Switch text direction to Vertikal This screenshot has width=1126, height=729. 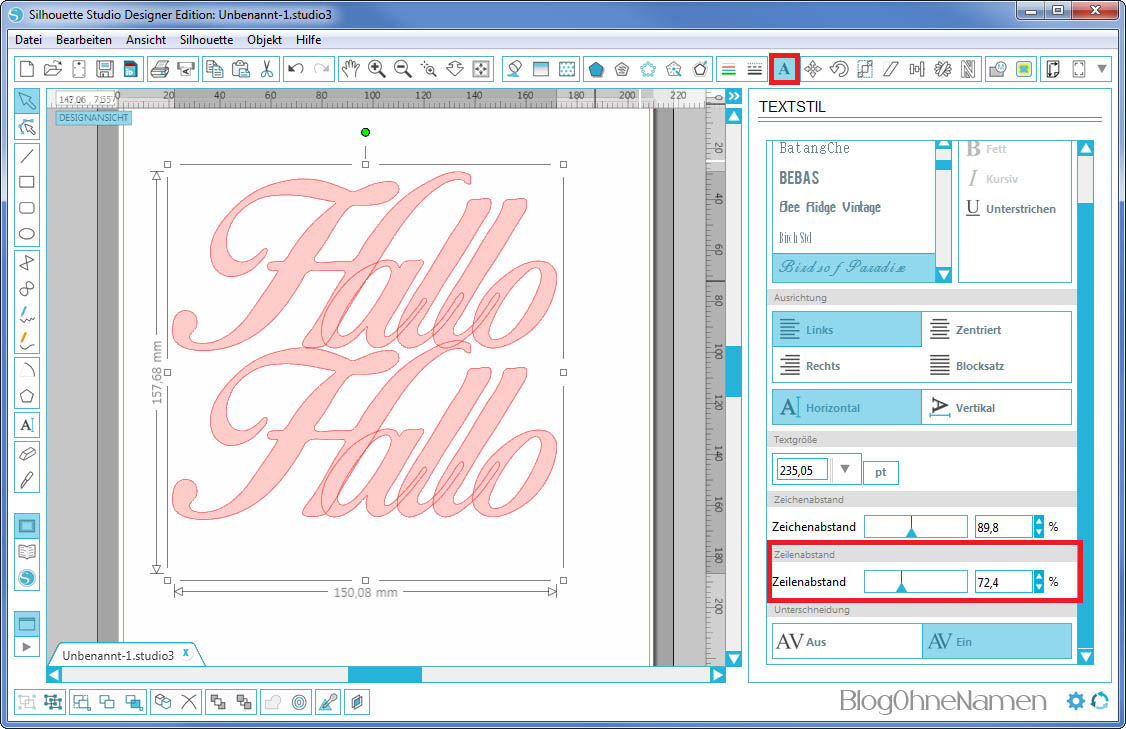point(996,408)
